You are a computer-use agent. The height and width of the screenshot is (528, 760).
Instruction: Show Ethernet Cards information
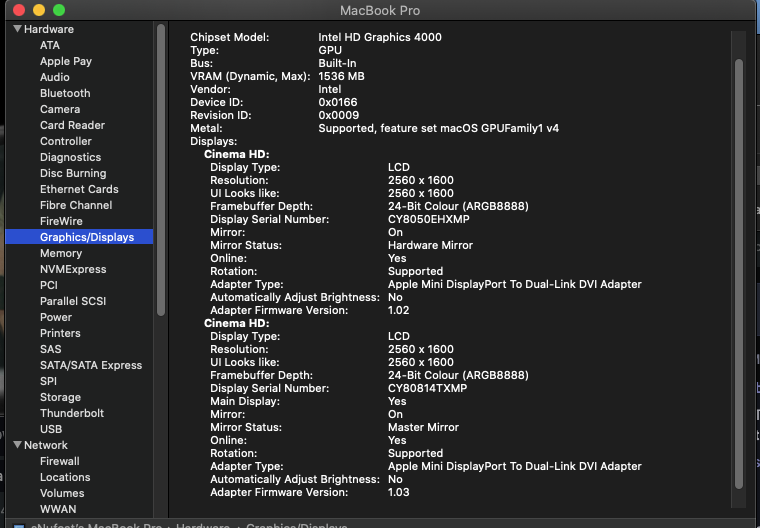79,189
